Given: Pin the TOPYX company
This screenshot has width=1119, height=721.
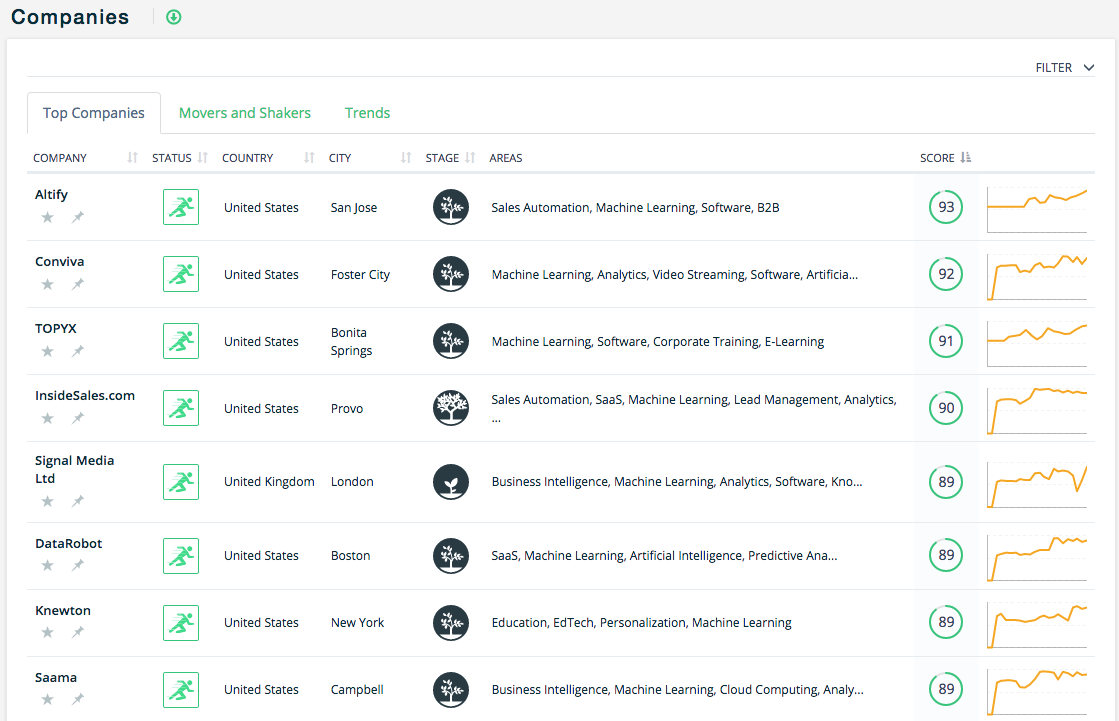Looking at the screenshot, I should (x=78, y=351).
